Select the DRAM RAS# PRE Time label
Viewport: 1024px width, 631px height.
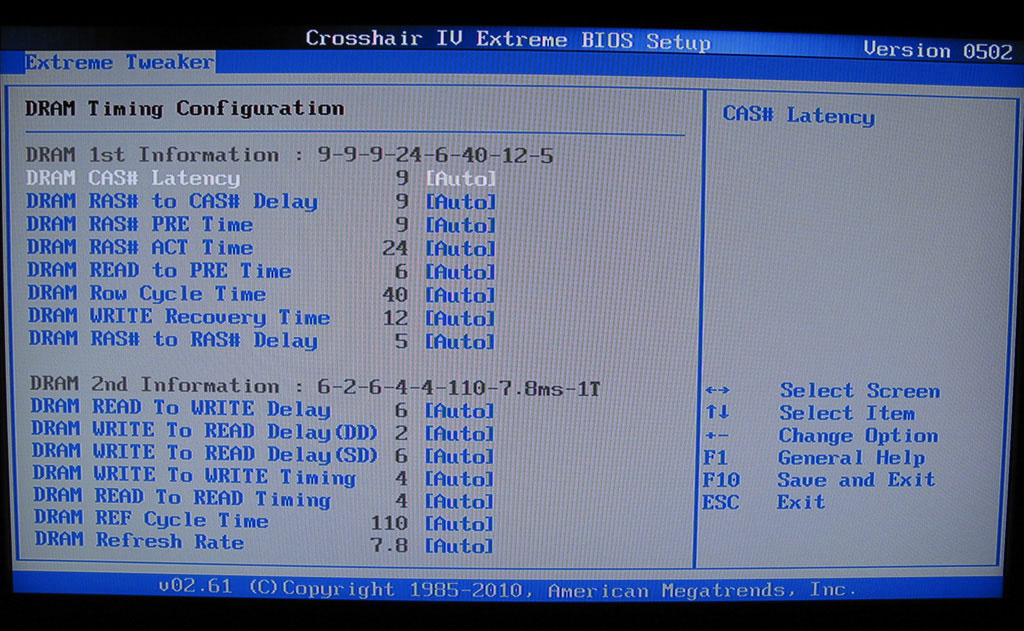click(x=140, y=224)
